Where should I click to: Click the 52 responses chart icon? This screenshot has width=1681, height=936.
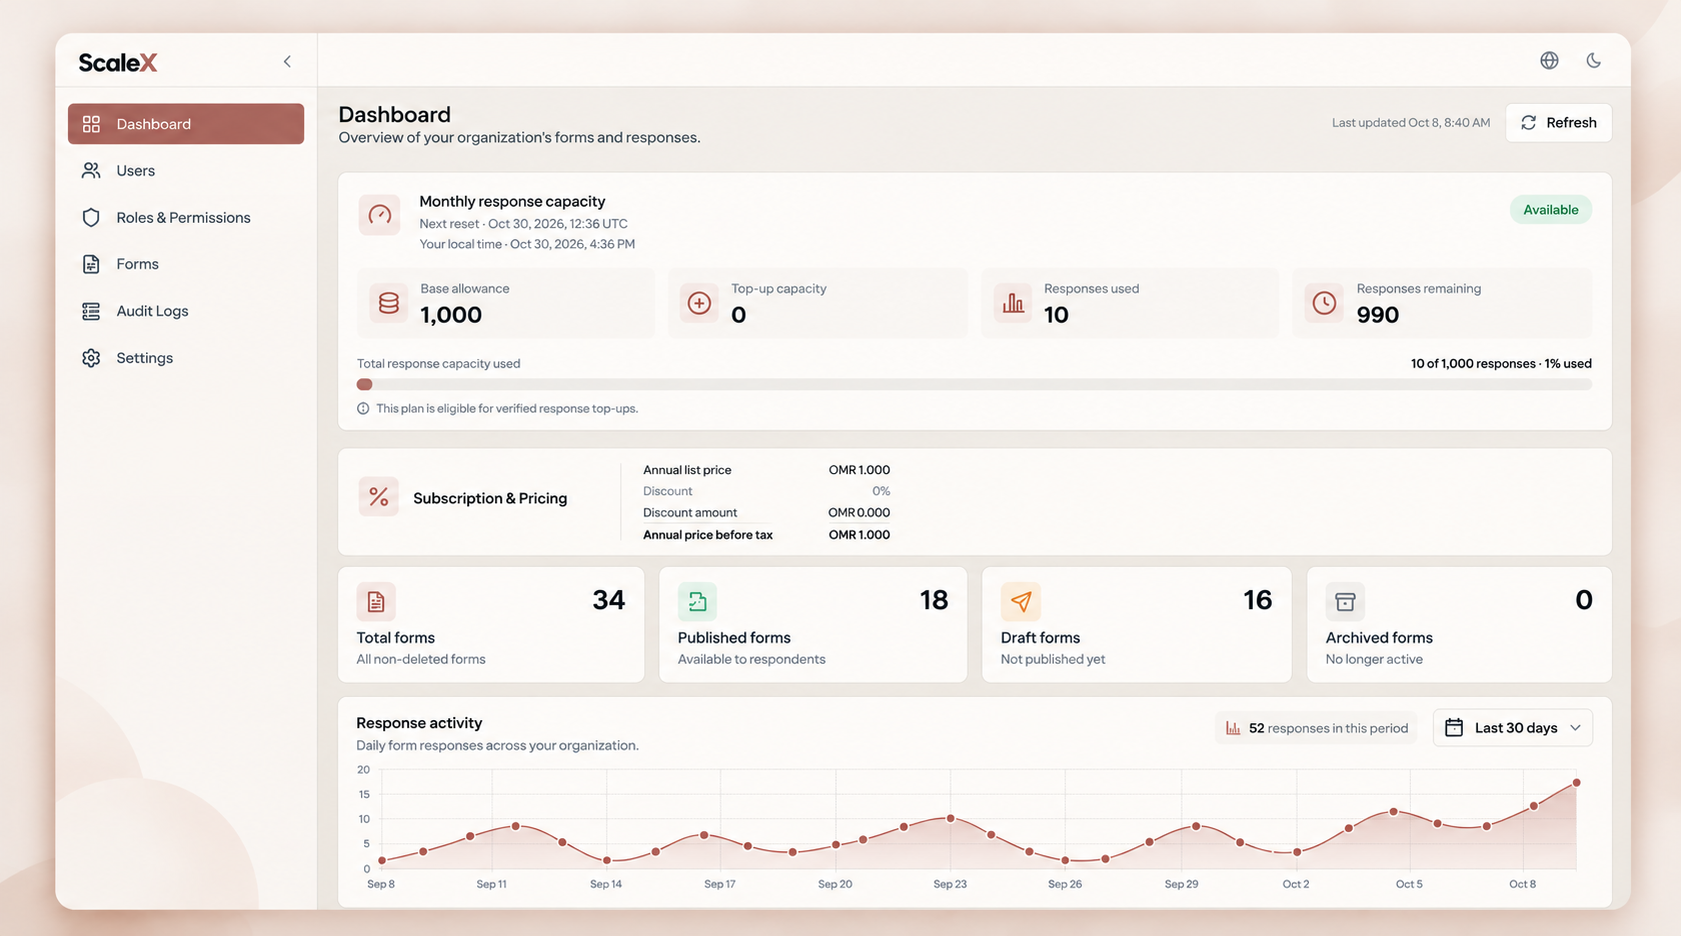click(1233, 729)
